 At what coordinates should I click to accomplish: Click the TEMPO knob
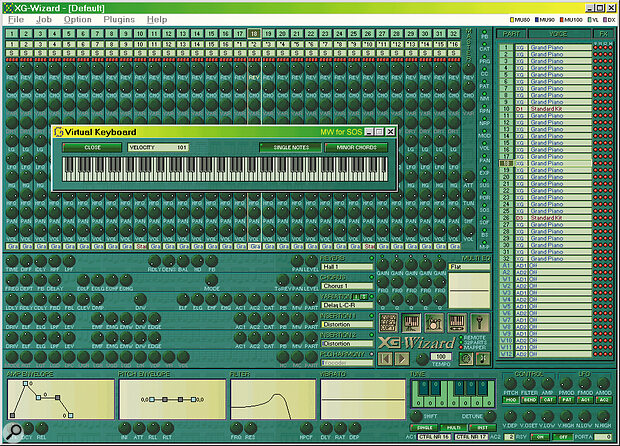tap(422, 359)
